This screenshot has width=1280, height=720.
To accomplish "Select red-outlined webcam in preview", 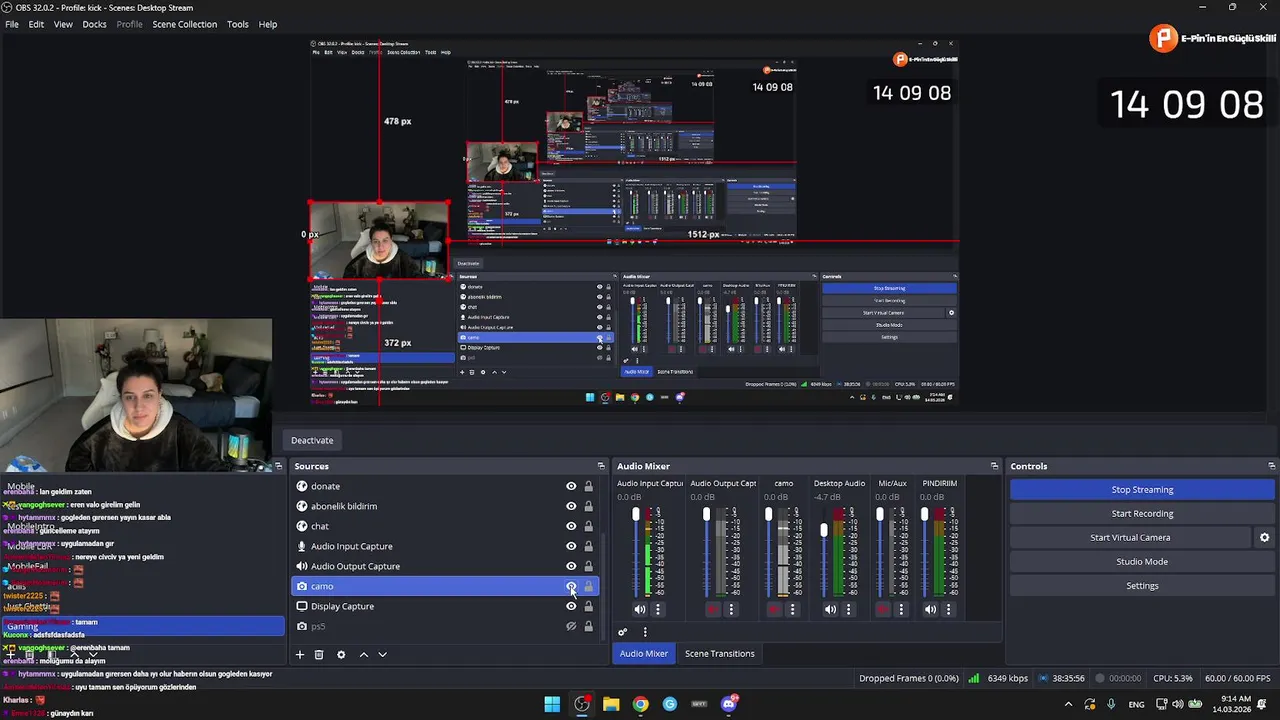I will pos(379,240).
